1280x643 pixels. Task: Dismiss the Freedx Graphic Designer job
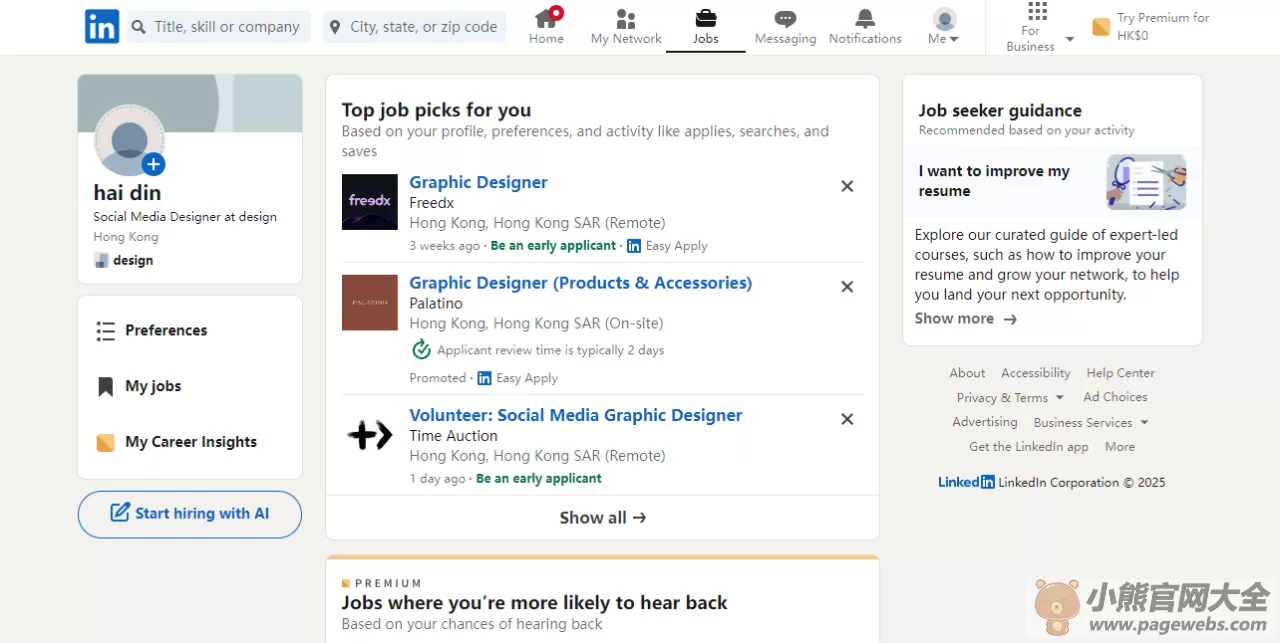coord(847,186)
